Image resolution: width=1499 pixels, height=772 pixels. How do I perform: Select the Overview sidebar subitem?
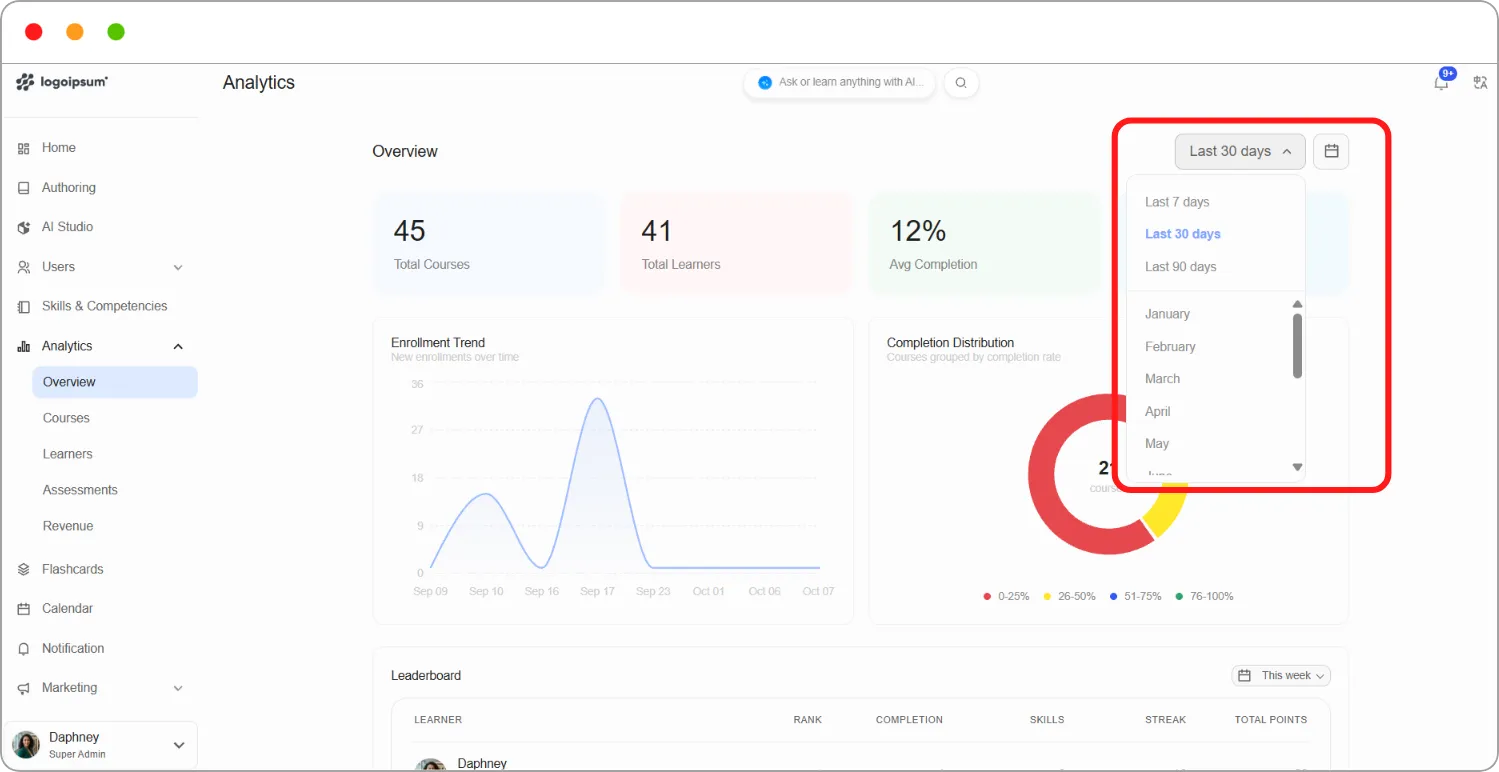click(x=115, y=382)
